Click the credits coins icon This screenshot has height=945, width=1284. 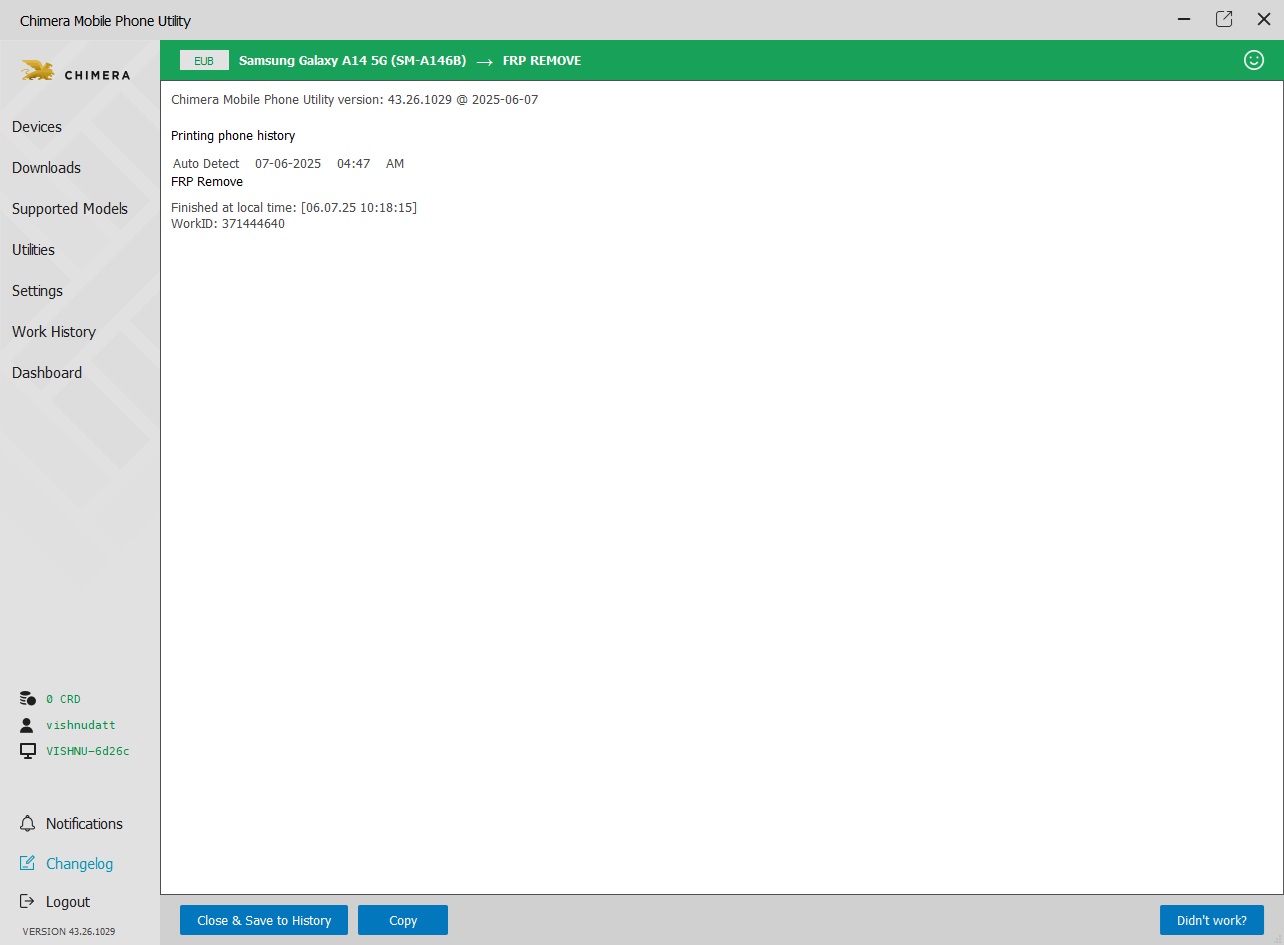28,699
